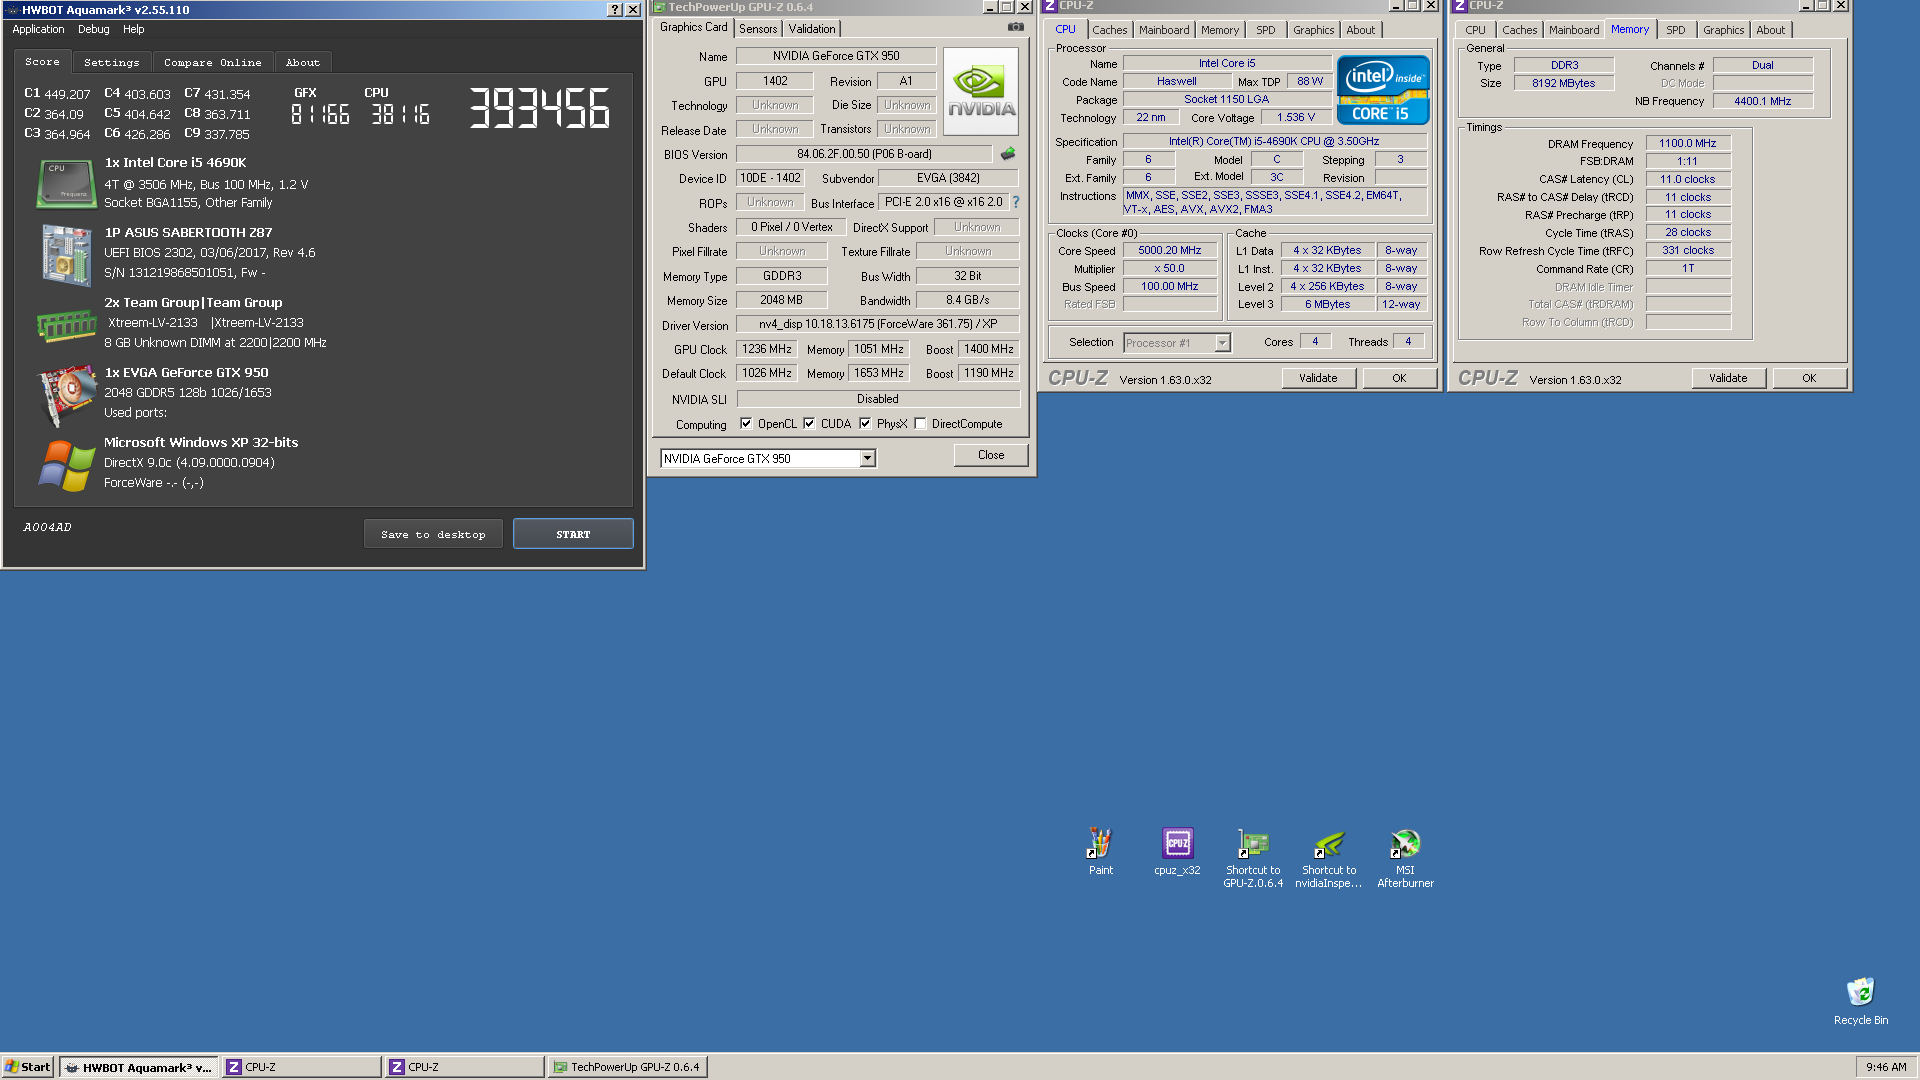Image resolution: width=1920 pixels, height=1080 pixels.
Task: Click the Intel Core i5 badge in CPU-Z
Action: (1383, 90)
